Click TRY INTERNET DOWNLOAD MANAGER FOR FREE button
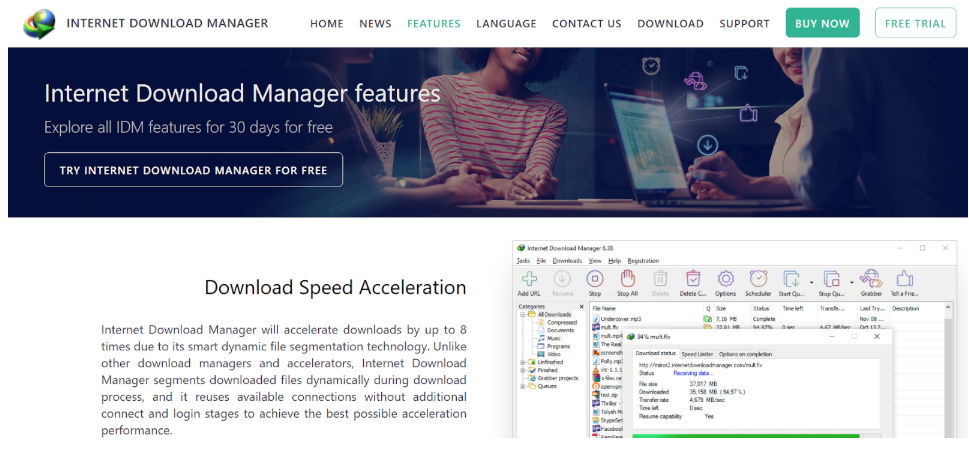Image resolution: width=969 pixels, height=450 pixels. pyautogui.click(x=193, y=169)
